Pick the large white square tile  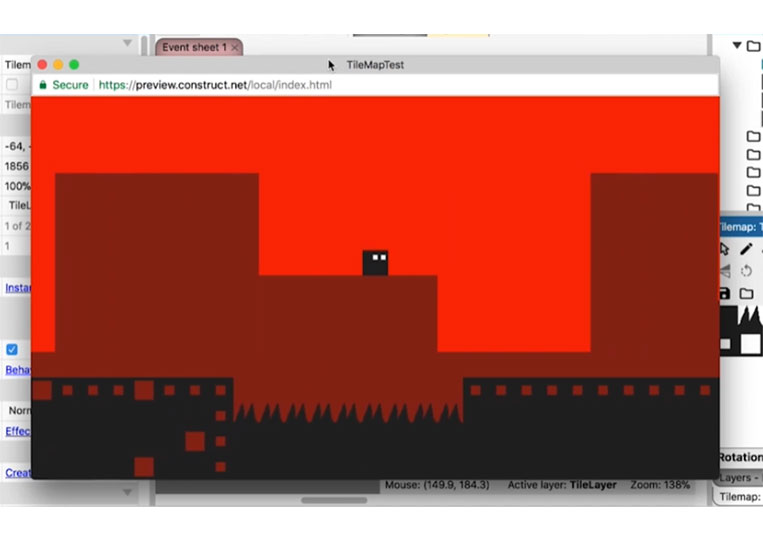coord(751,344)
